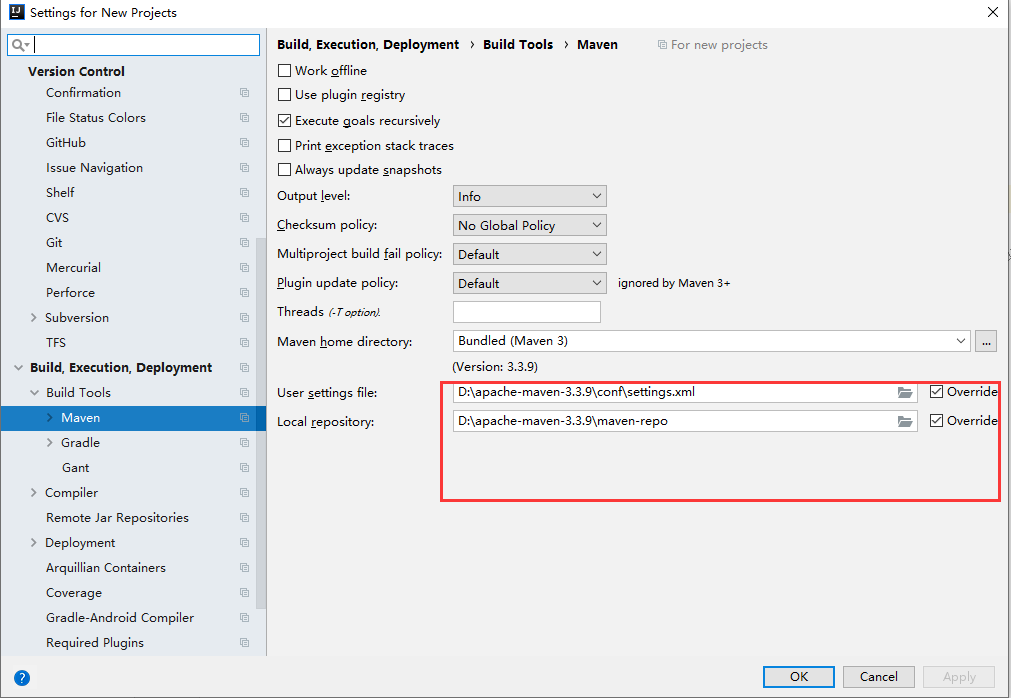Enable the Work offline checkbox

tap(284, 70)
